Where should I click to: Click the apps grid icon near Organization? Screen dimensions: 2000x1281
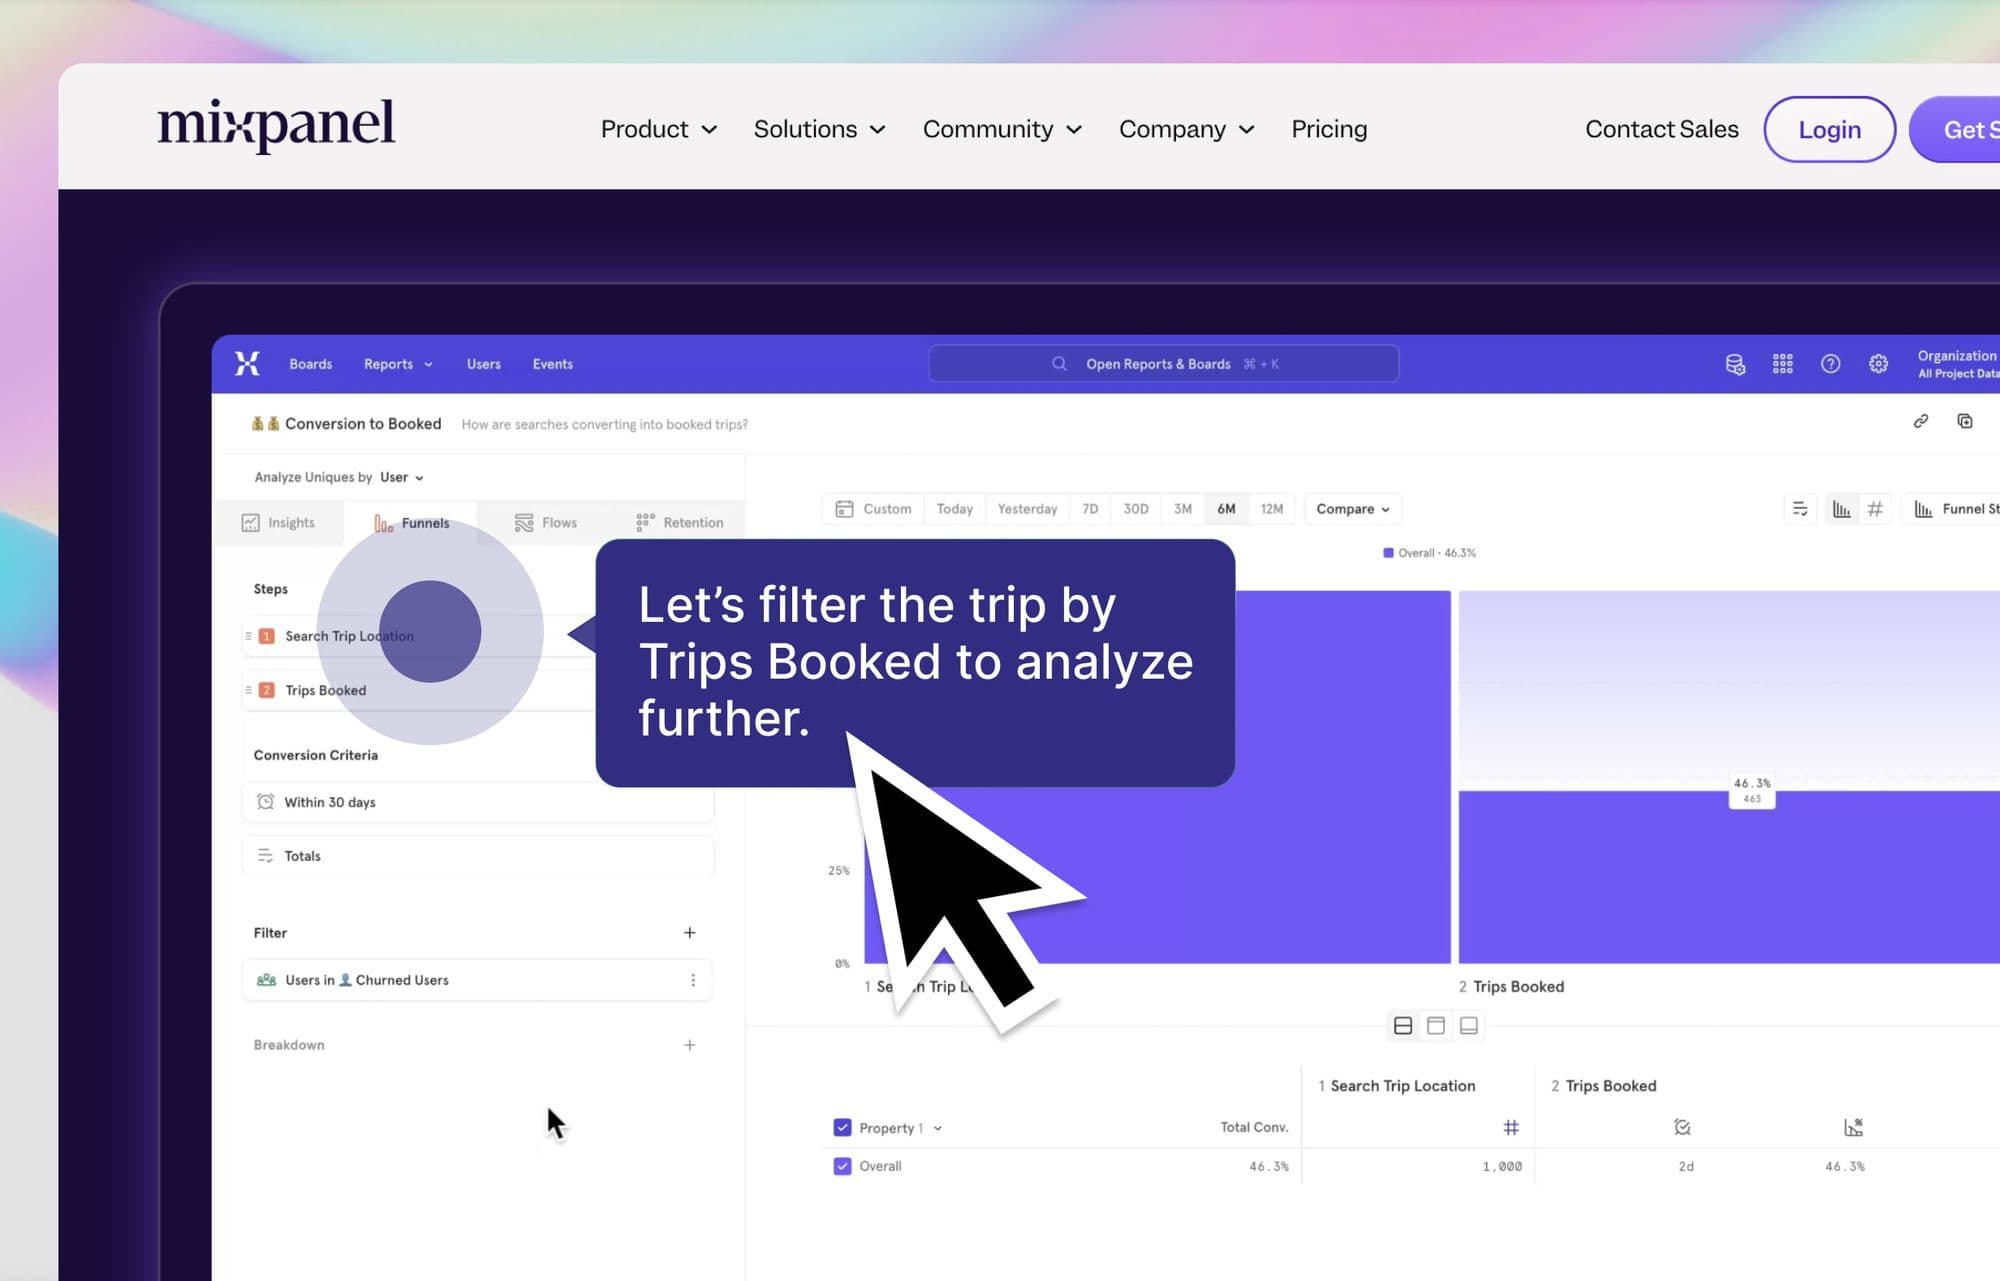point(1782,364)
